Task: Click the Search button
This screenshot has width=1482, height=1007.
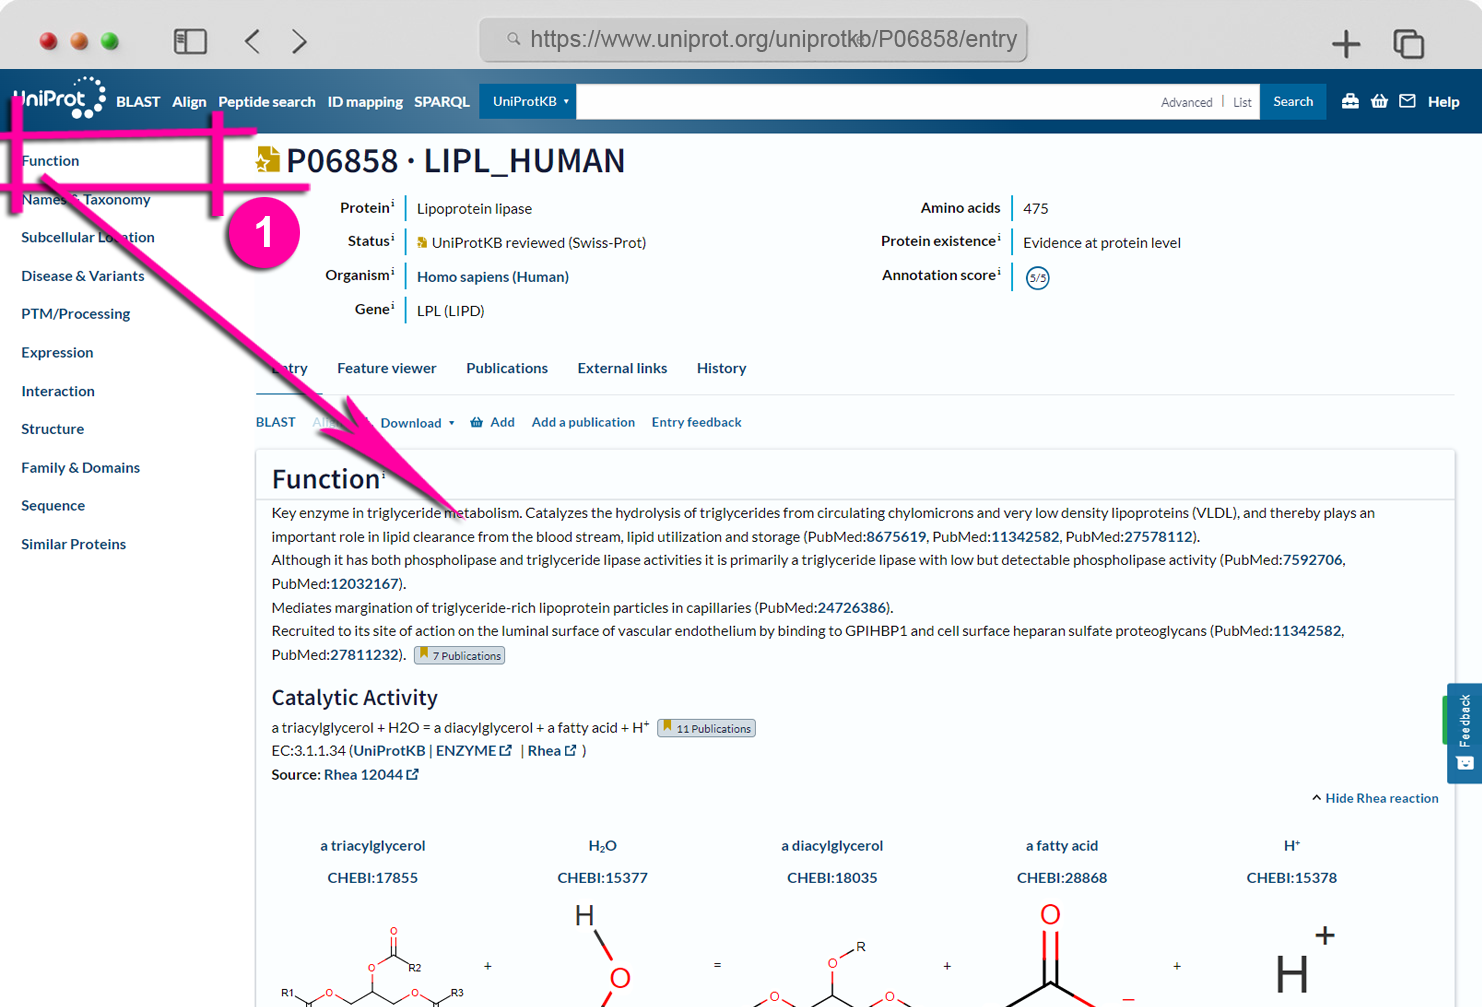Action: (1293, 101)
